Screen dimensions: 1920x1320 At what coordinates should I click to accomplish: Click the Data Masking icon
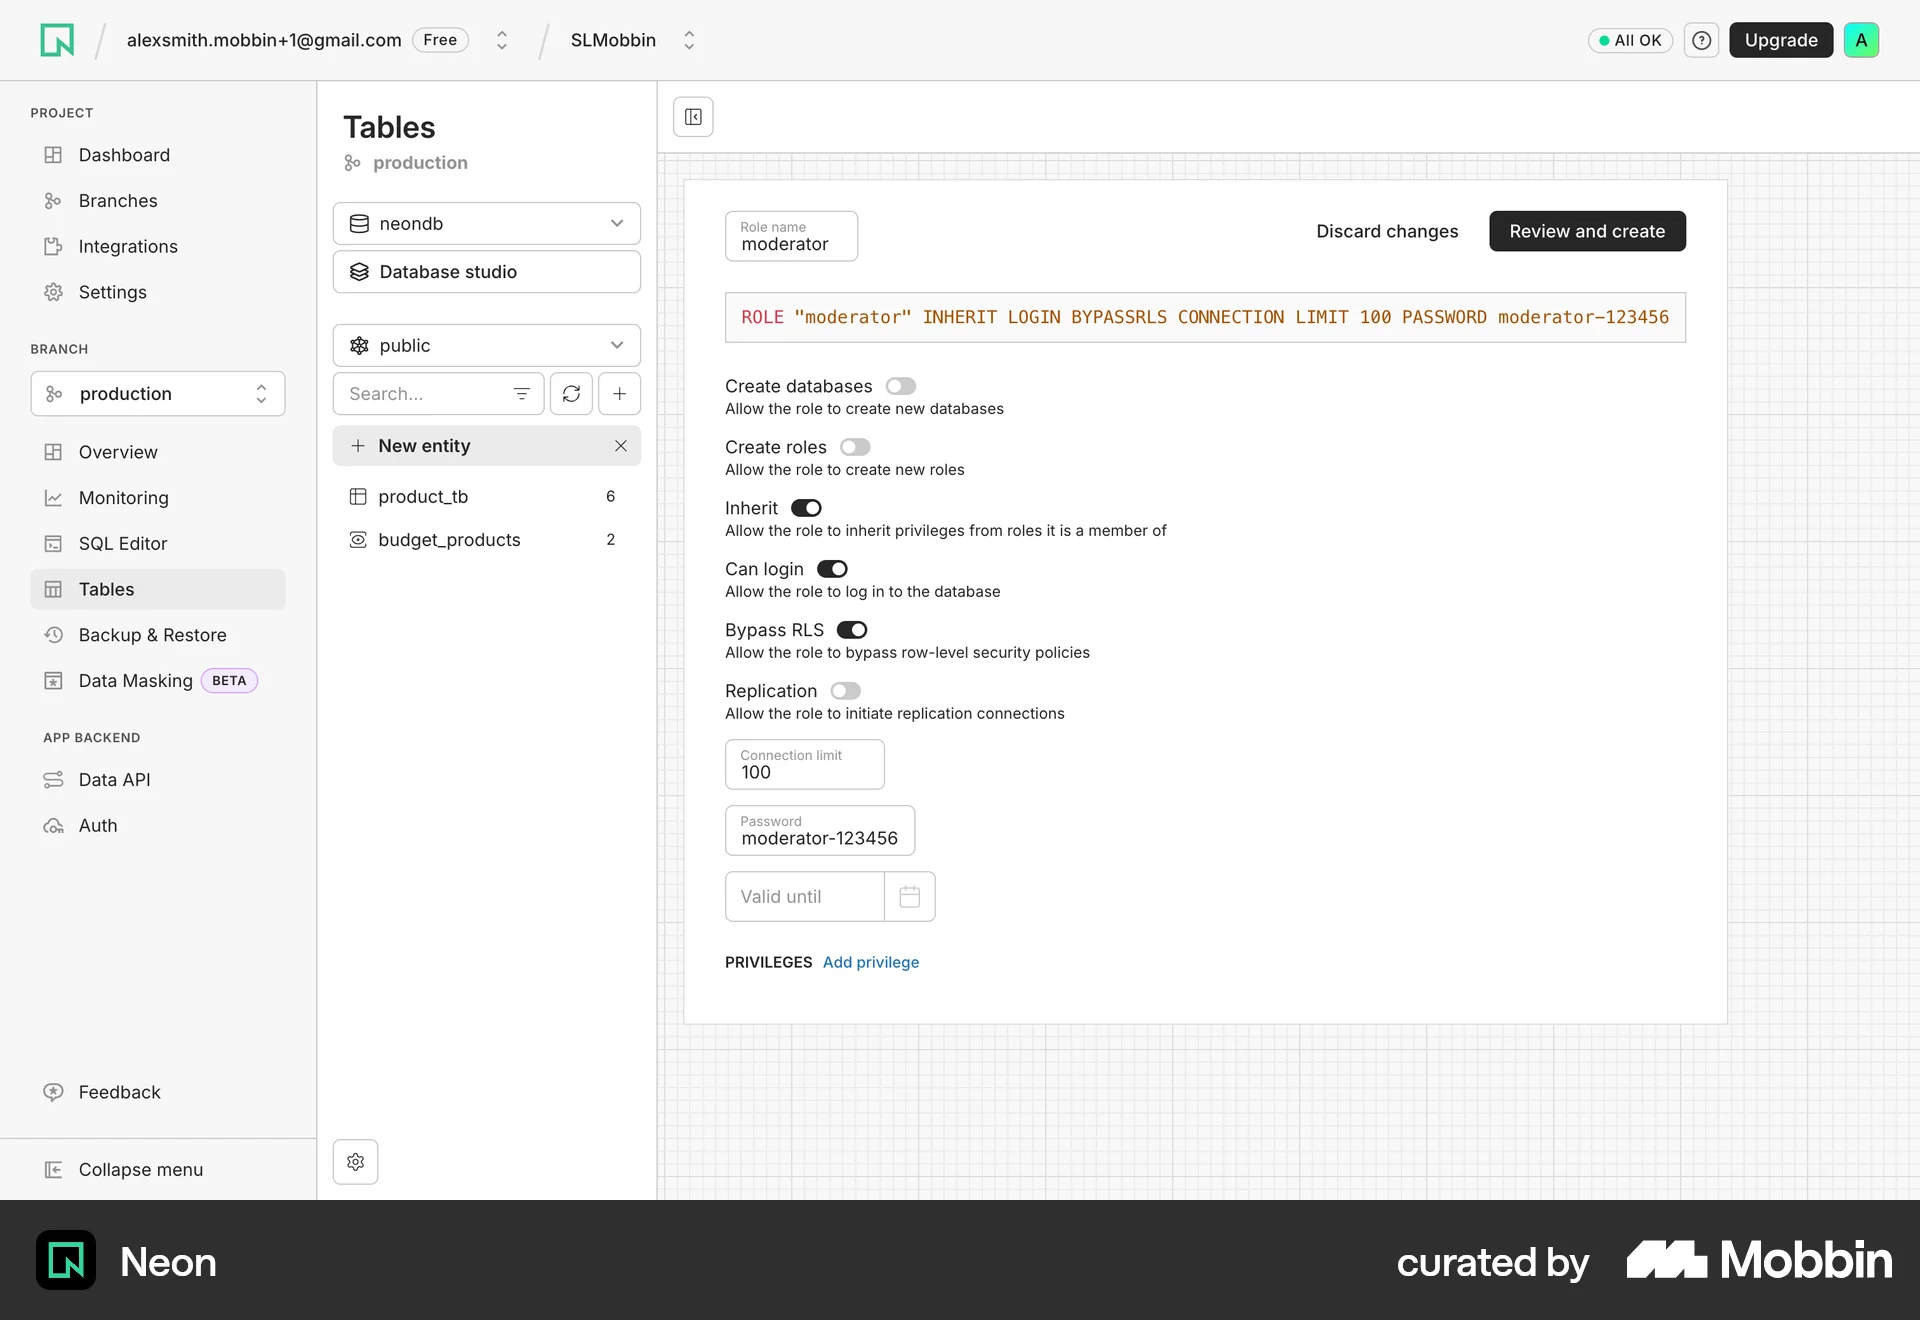53,681
